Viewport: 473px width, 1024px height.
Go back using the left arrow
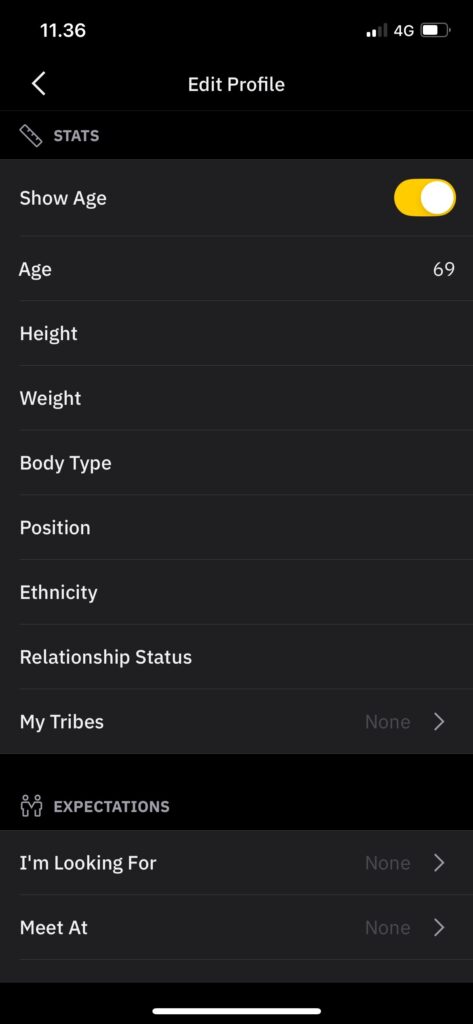(39, 84)
